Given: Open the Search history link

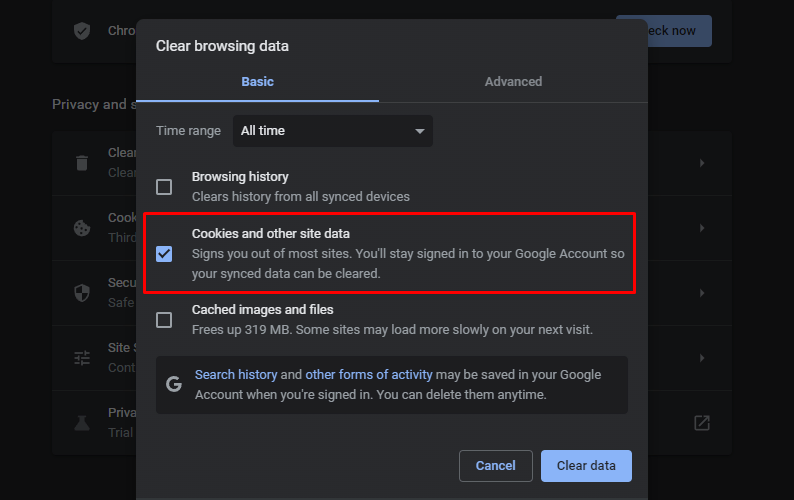Looking at the screenshot, I should point(236,375).
